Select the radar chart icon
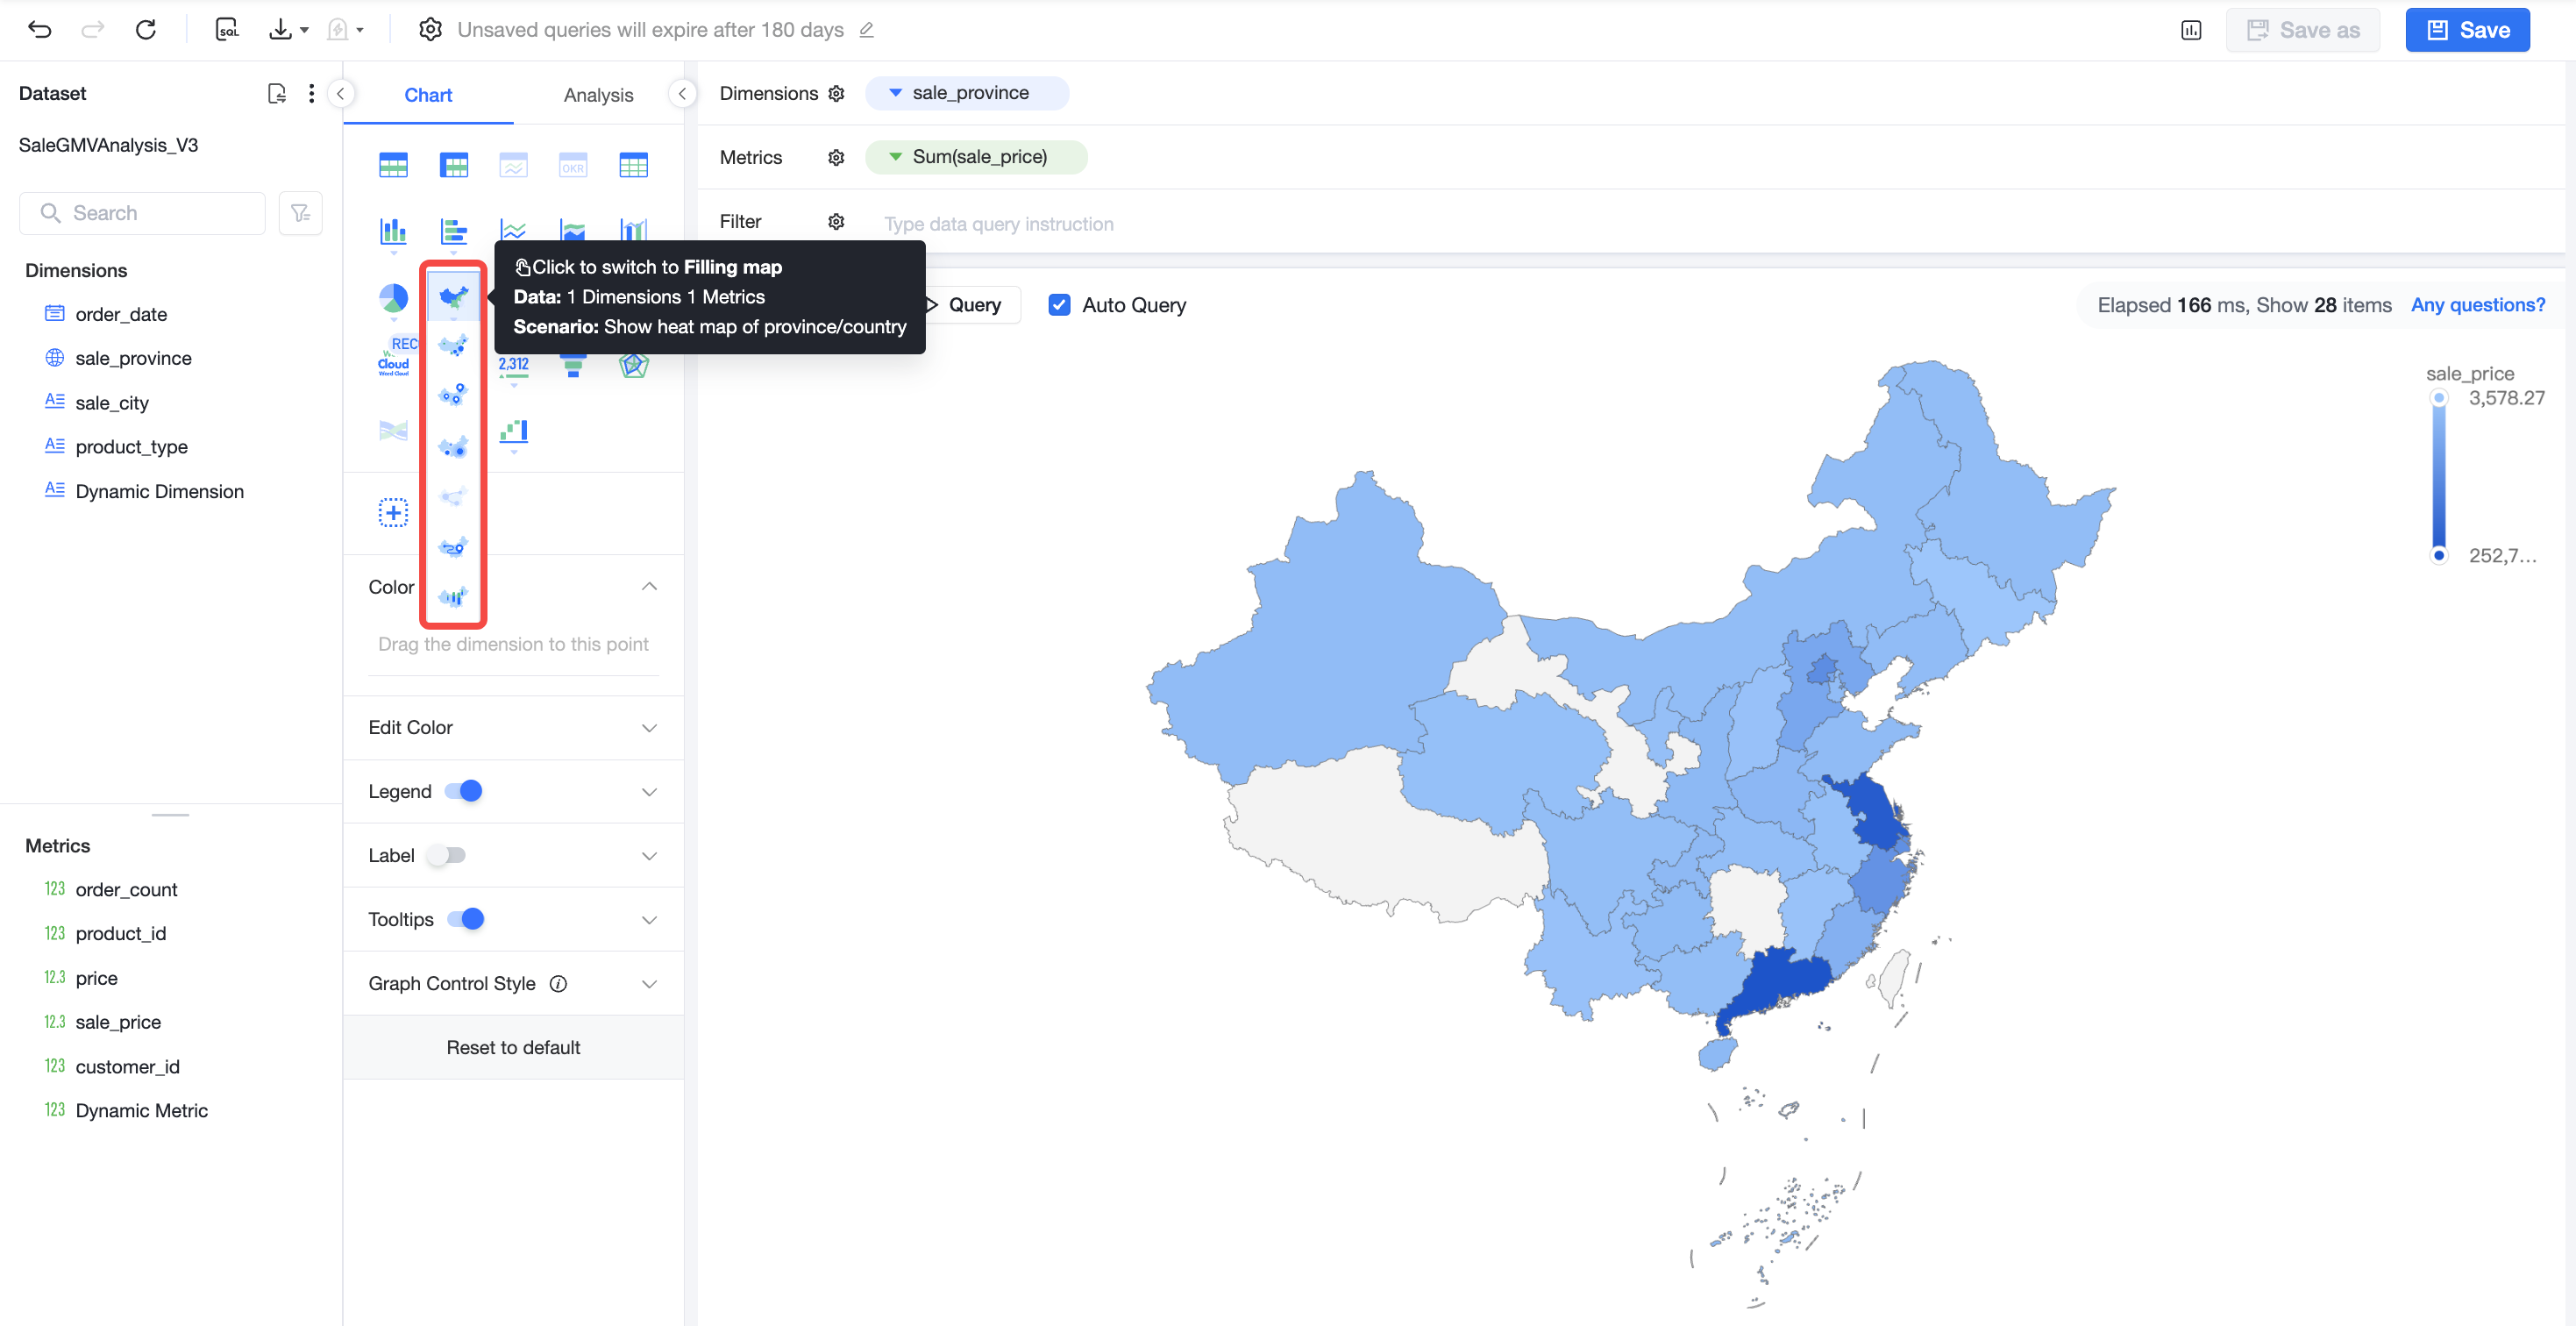The height and width of the screenshot is (1326, 2576). click(x=633, y=364)
